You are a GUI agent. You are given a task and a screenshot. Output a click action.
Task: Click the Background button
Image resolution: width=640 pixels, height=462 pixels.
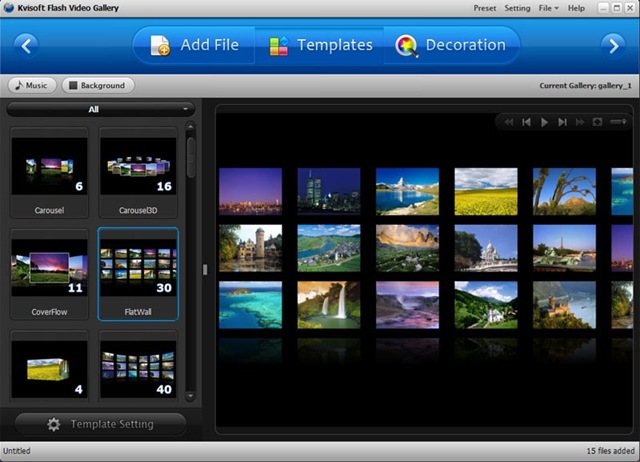coord(98,85)
